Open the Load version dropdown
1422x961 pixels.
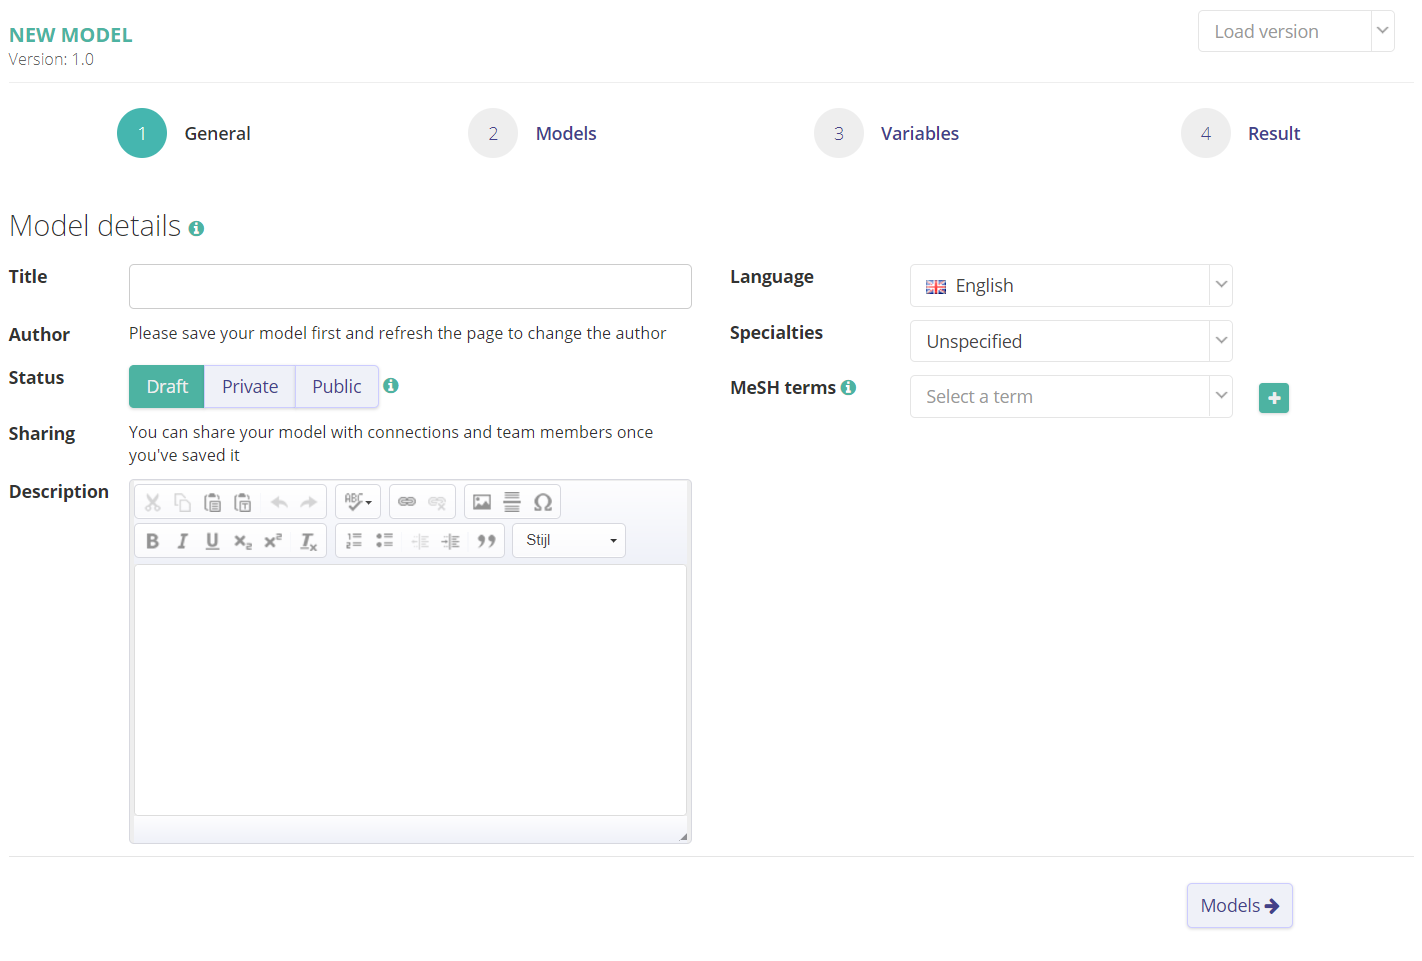pos(1295,32)
